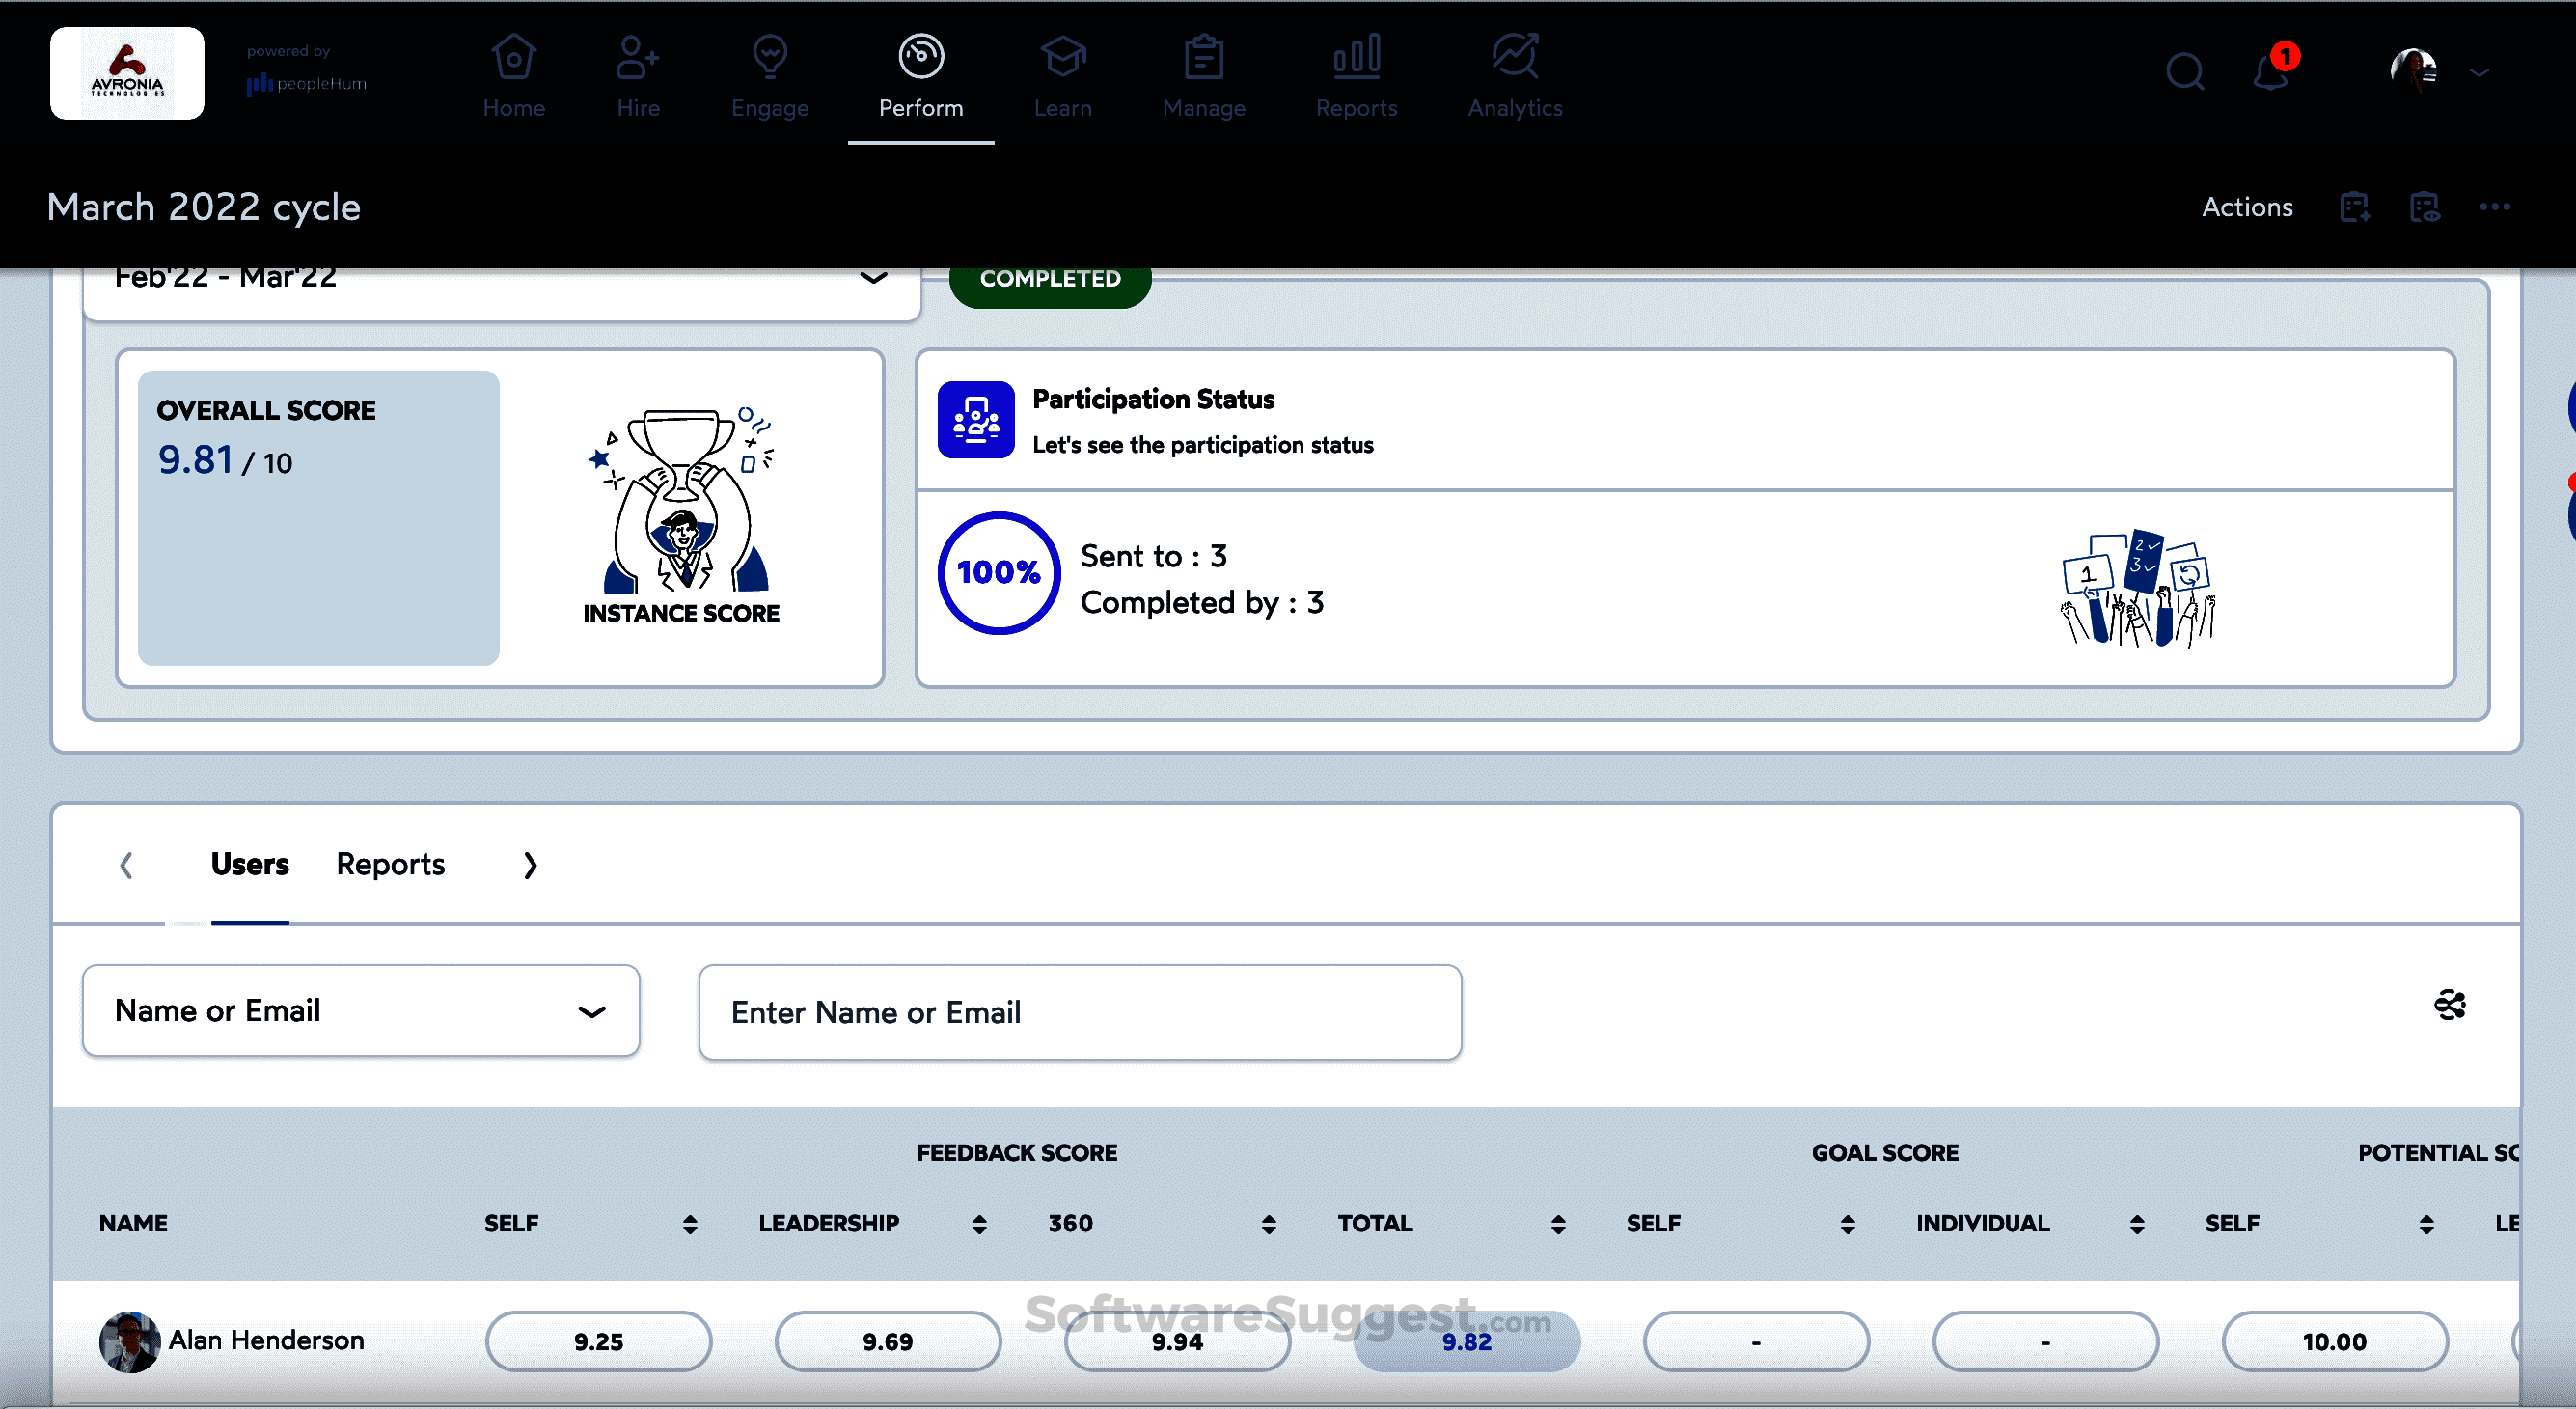The height and width of the screenshot is (1409, 2576).
Task: Switch to the Reports tab below
Action: click(x=390, y=864)
